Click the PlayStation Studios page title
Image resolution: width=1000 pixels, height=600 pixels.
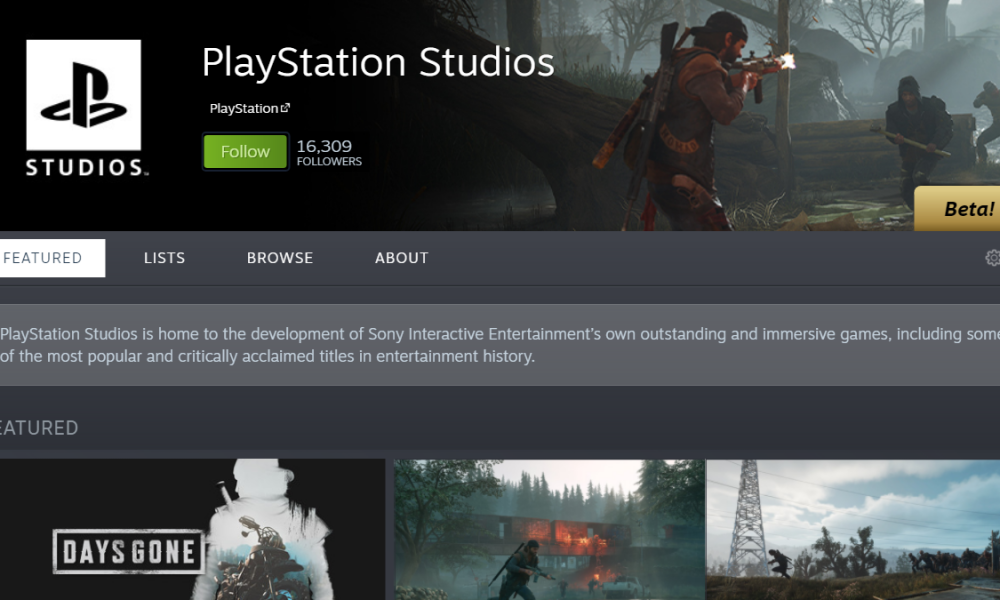tap(378, 63)
